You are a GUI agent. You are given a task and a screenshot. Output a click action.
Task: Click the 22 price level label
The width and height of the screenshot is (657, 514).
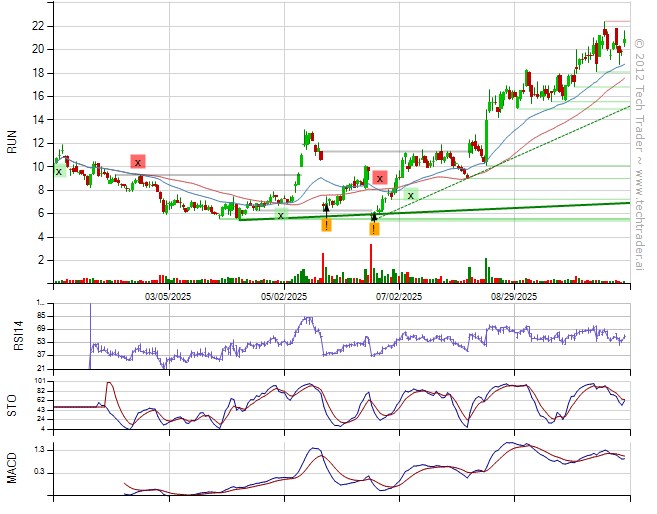click(38, 25)
